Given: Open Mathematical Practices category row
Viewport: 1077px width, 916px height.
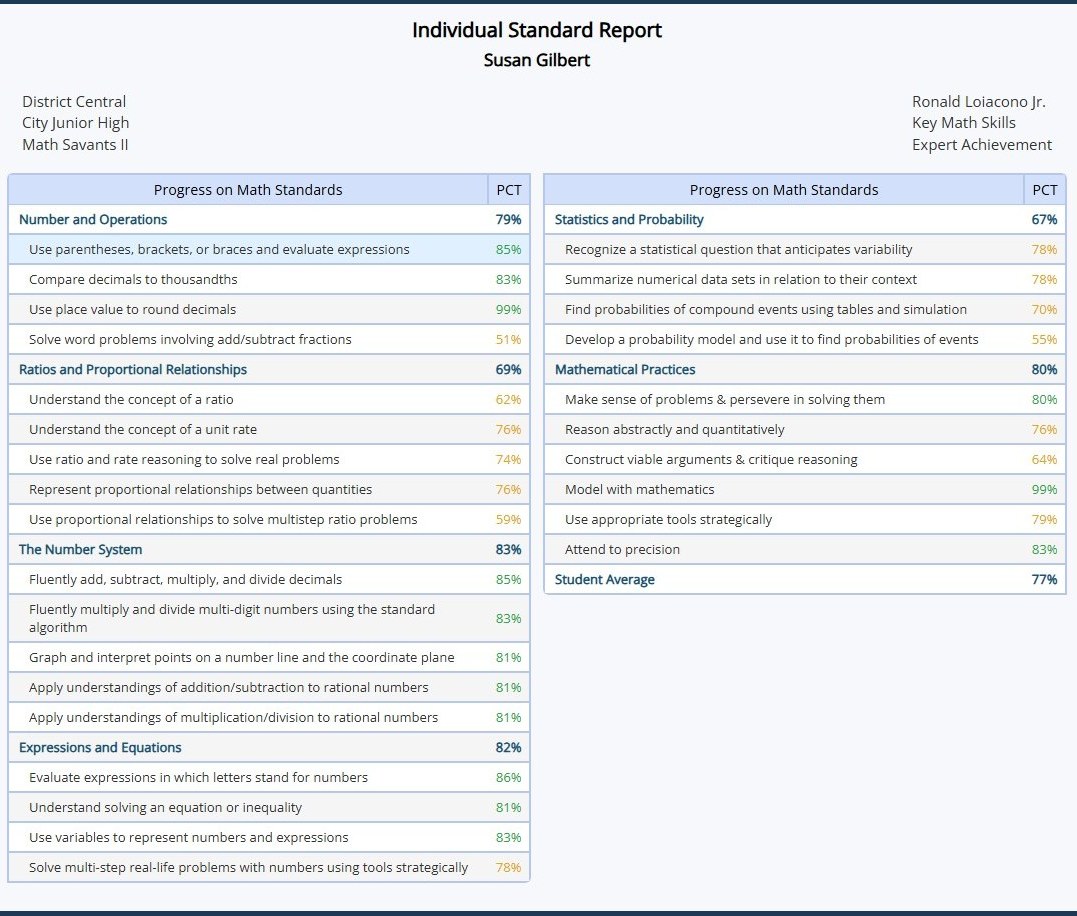Looking at the screenshot, I should [804, 369].
